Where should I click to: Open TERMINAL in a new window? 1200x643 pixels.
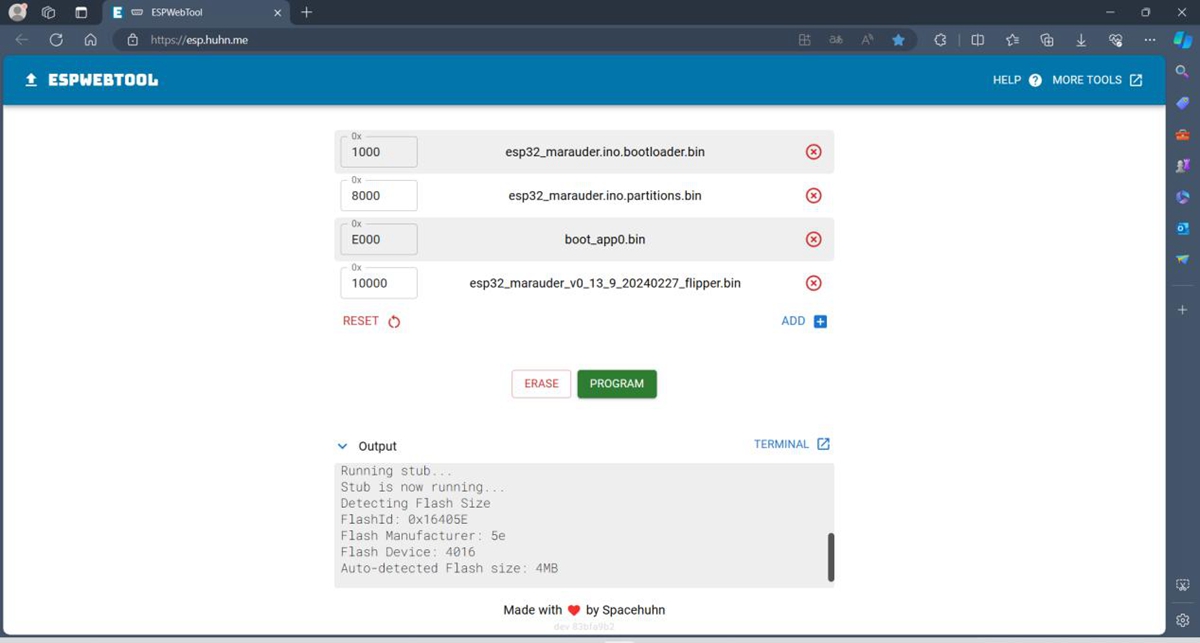click(x=823, y=444)
